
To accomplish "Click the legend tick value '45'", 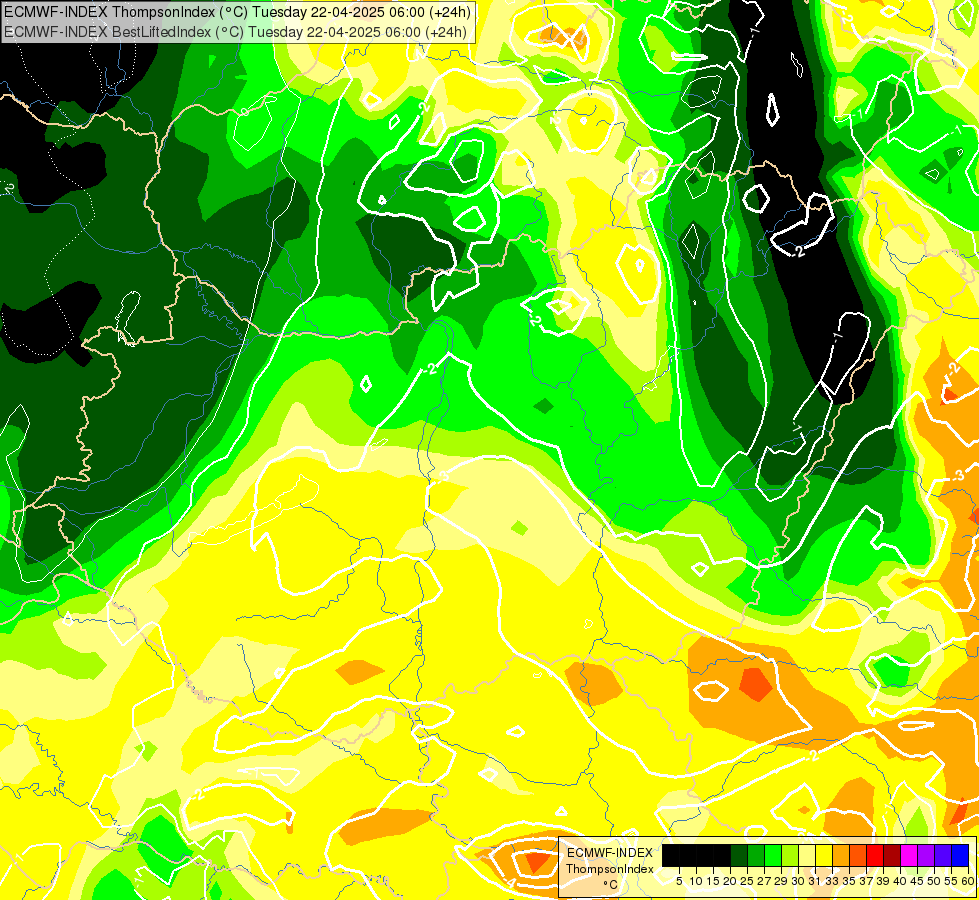I will click(x=918, y=881).
